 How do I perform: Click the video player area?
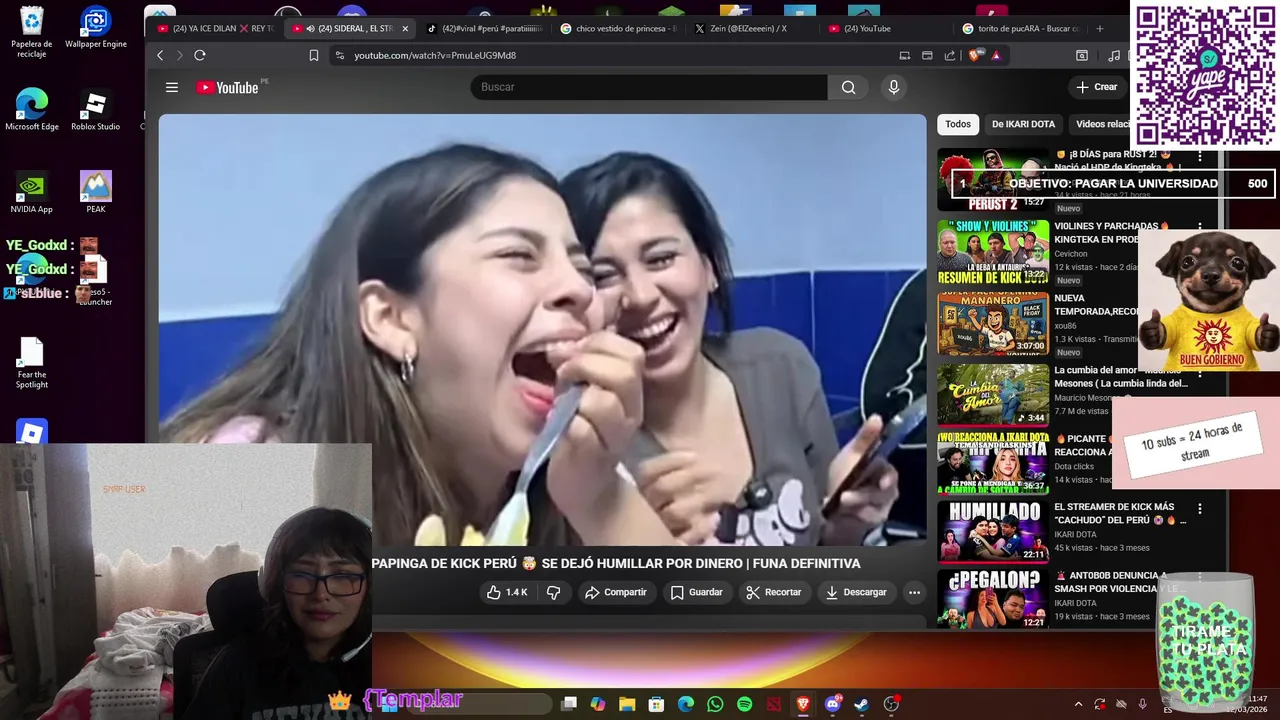[542, 330]
